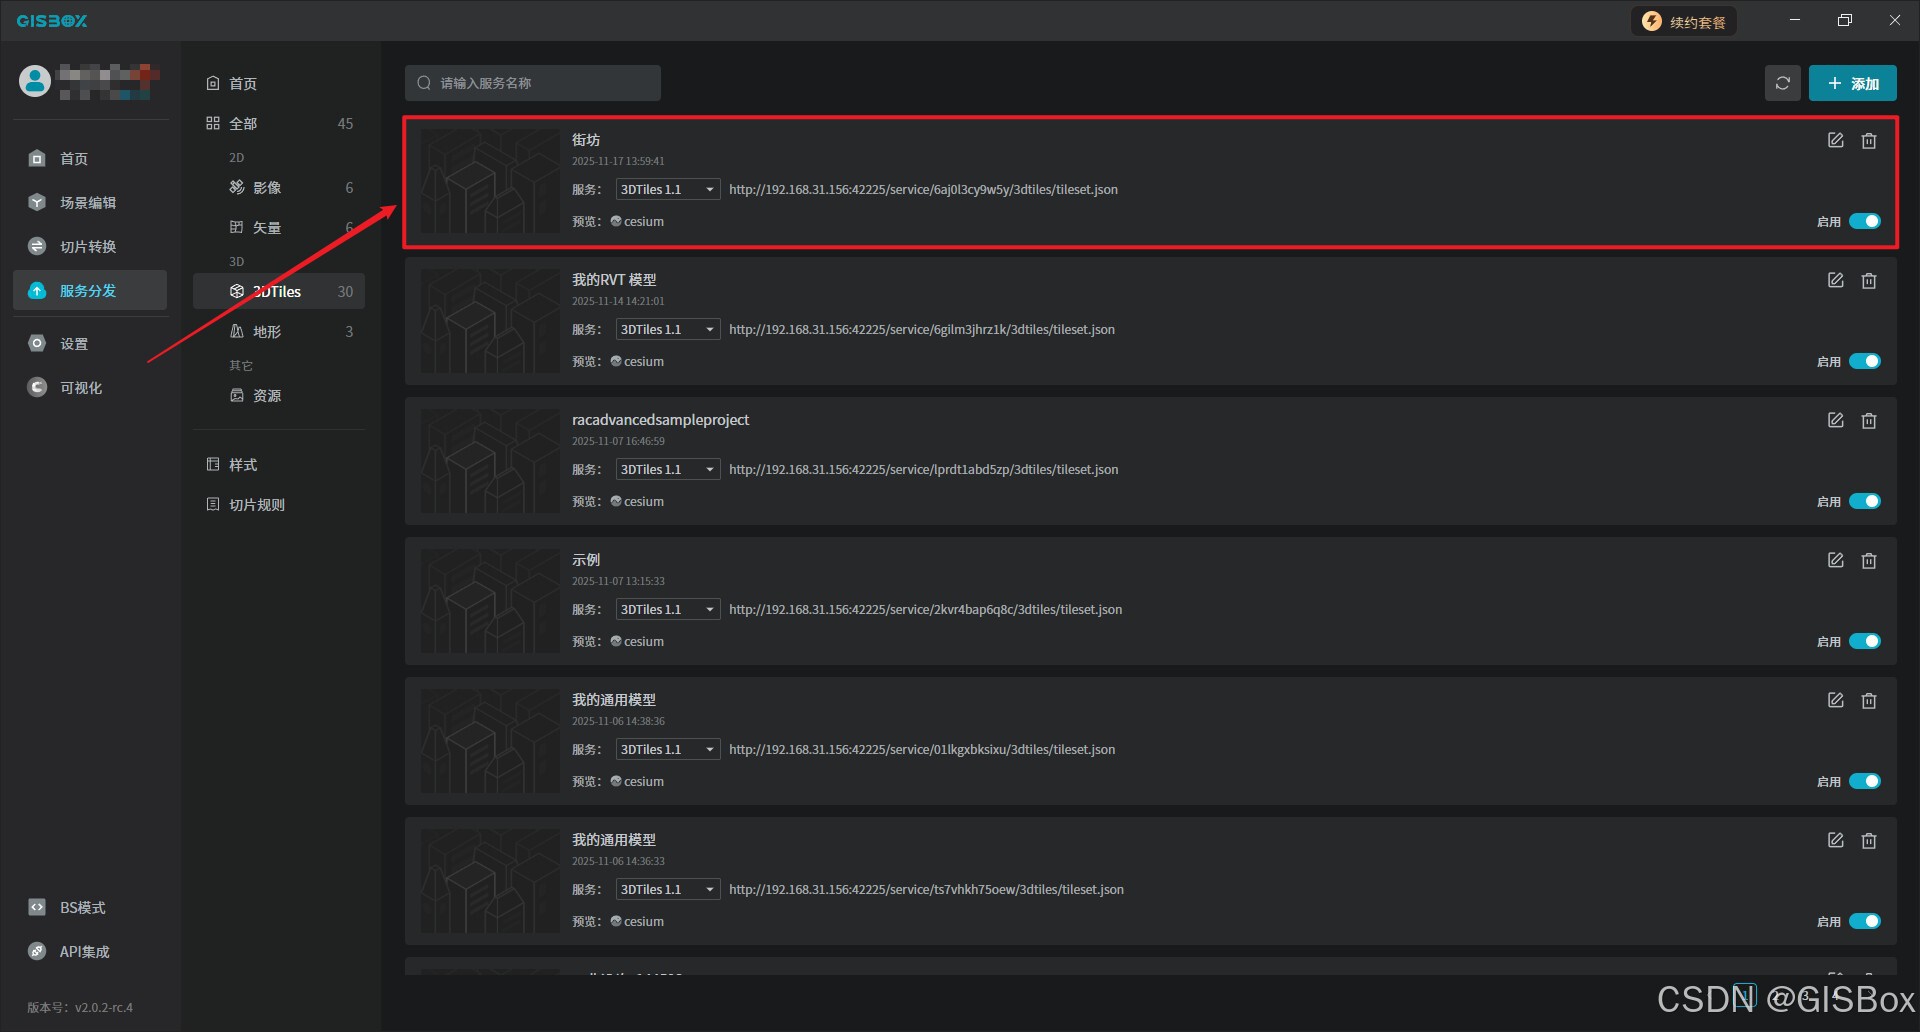Focus the service name search field

tap(532, 83)
